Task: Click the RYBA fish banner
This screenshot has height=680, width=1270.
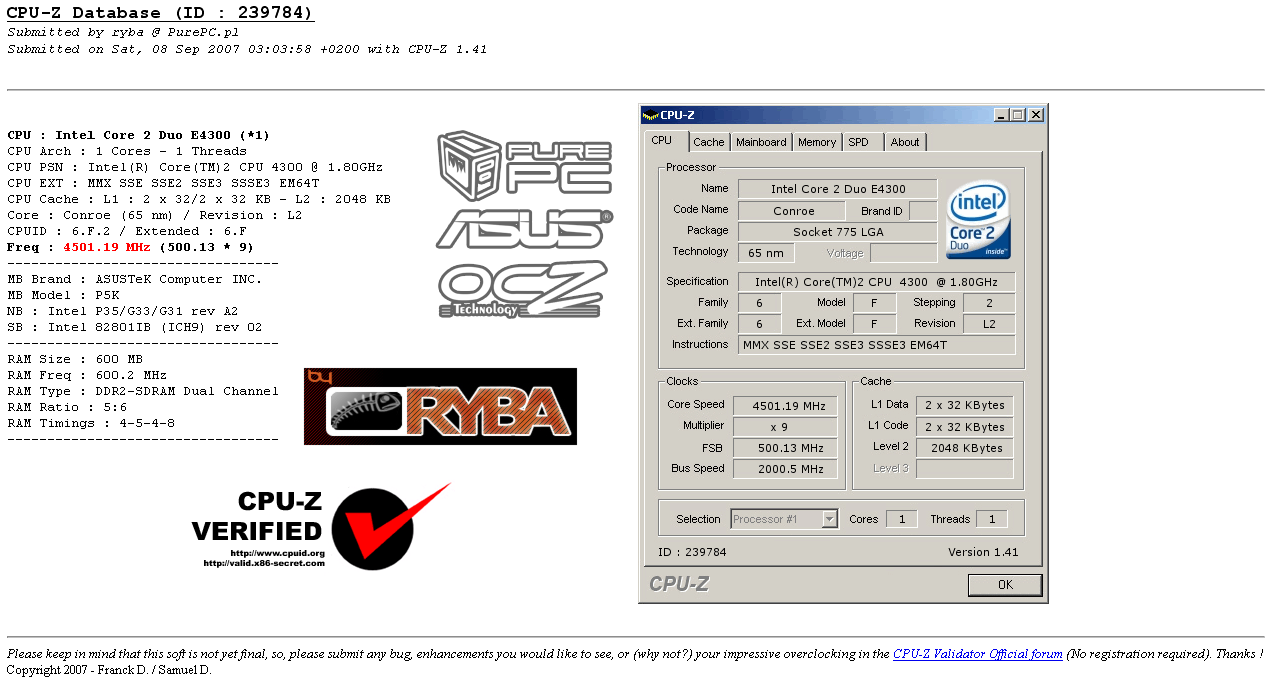Action: coord(440,406)
